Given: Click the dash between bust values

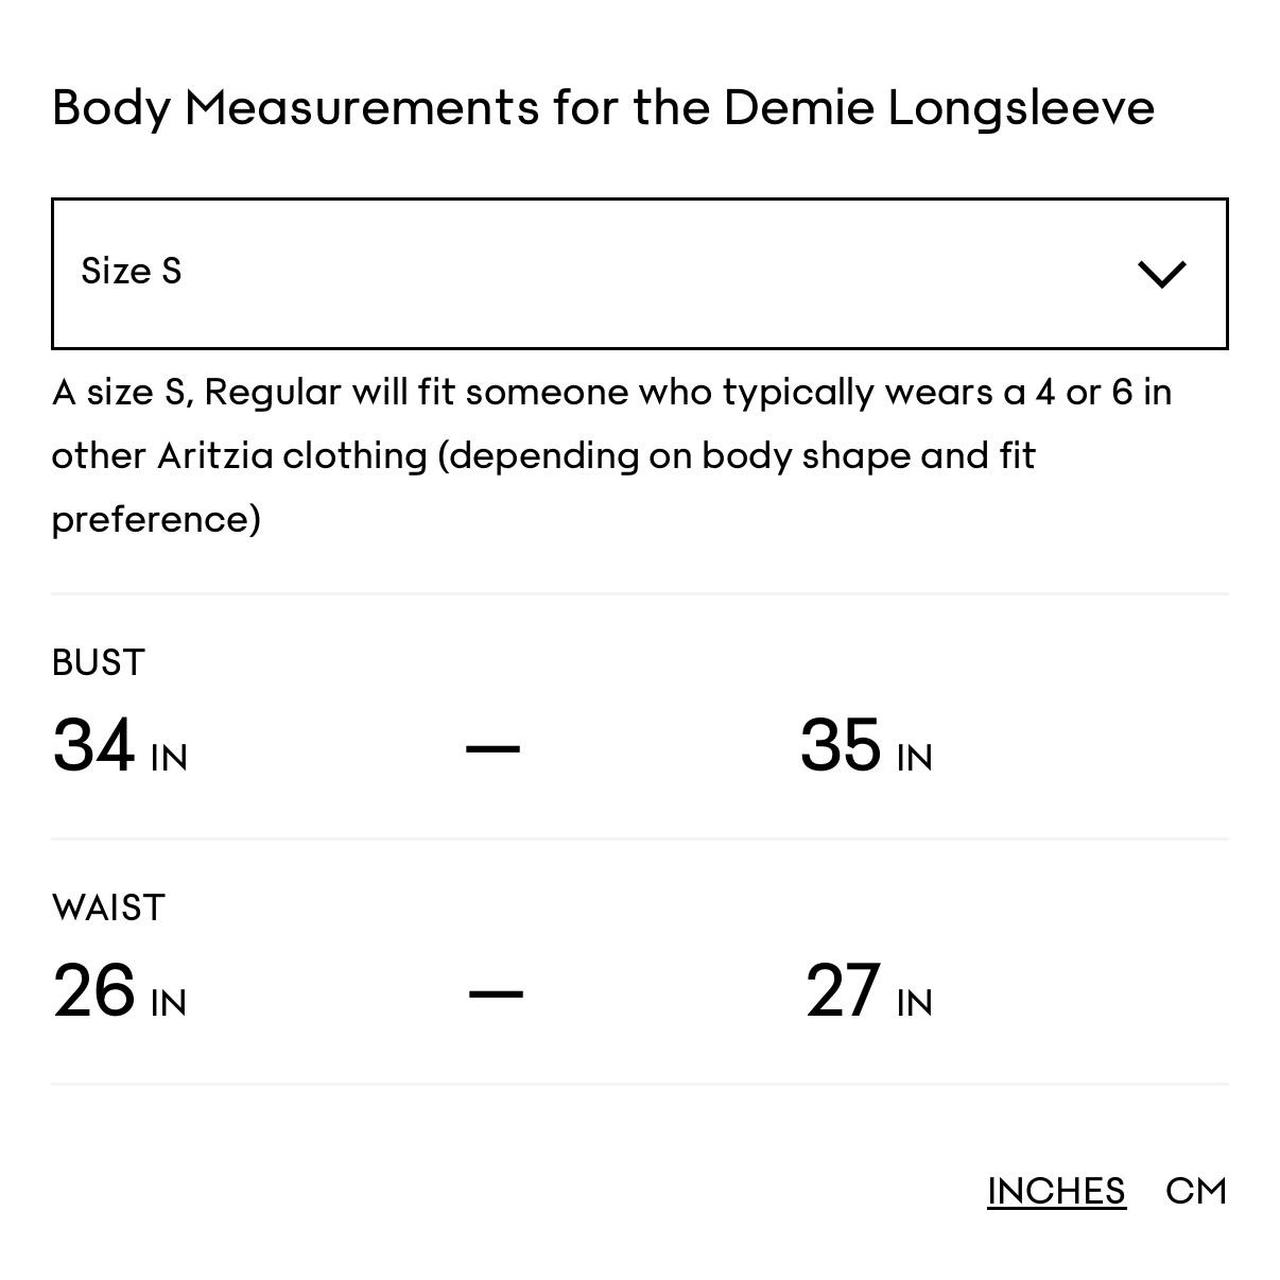Looking at the screenshot, I should [x=493, y=747].
